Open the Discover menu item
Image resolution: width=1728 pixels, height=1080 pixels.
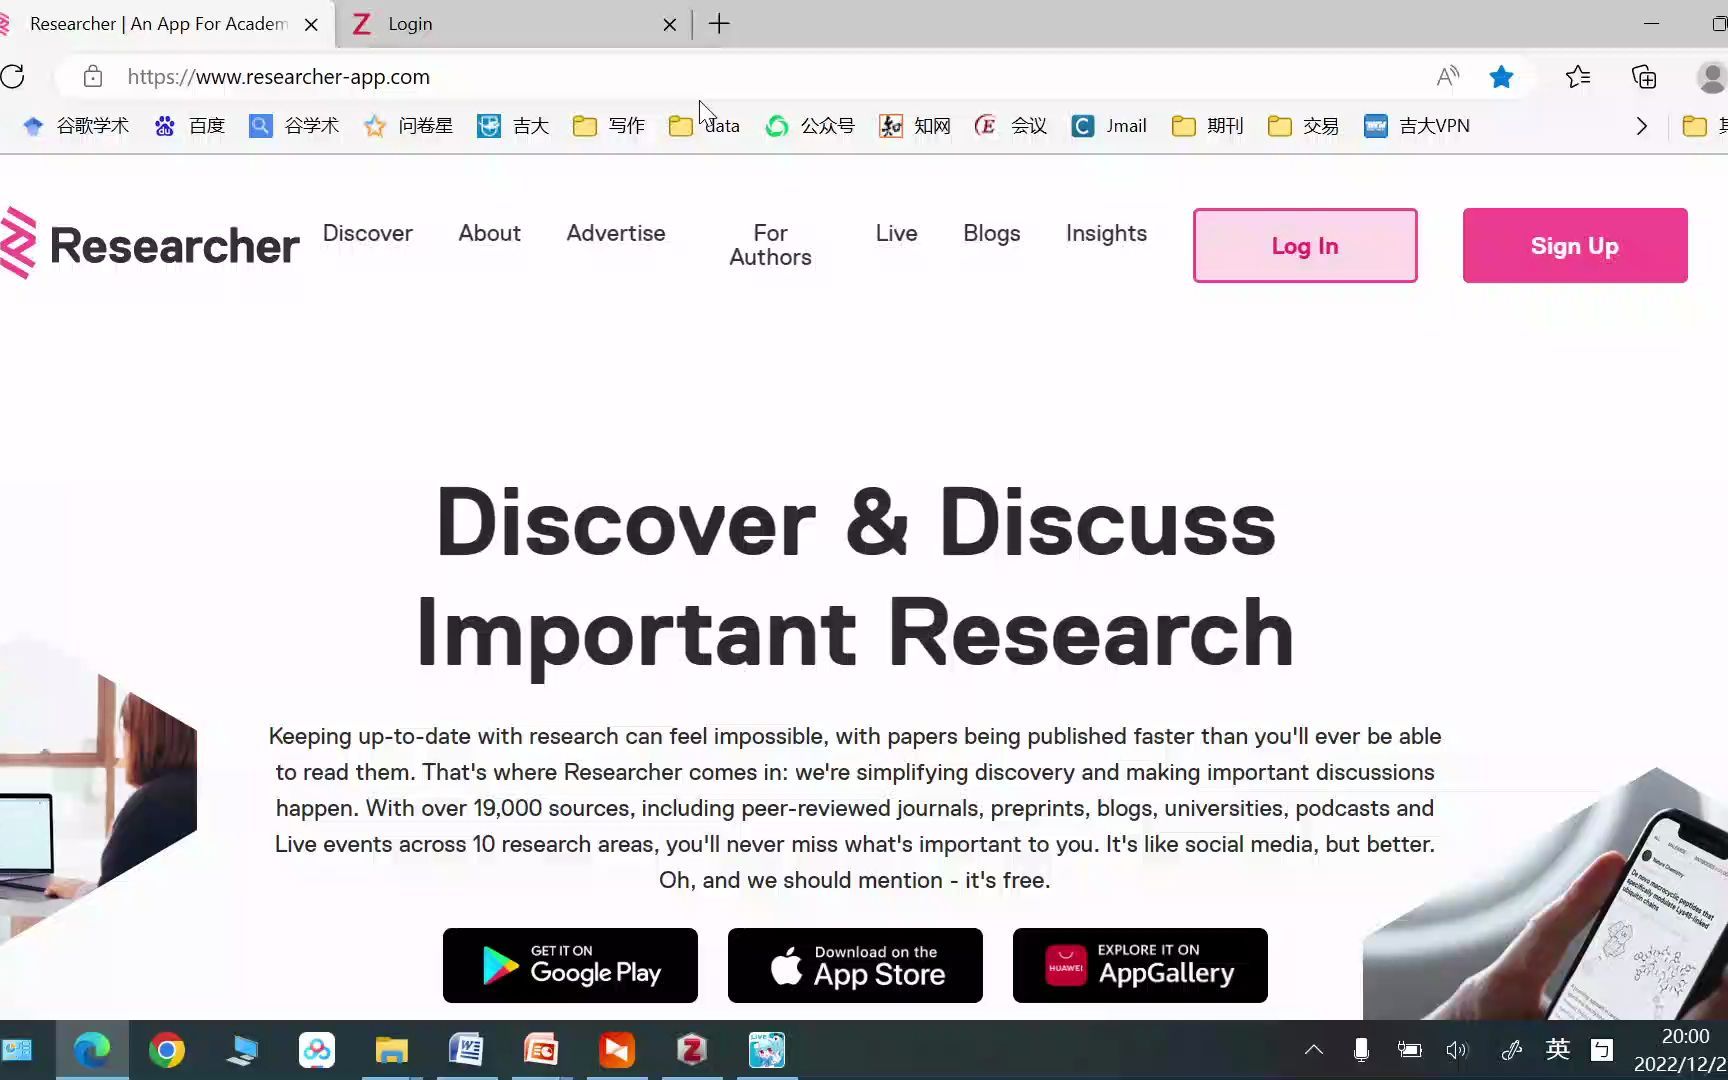click(x=367, y=233)
